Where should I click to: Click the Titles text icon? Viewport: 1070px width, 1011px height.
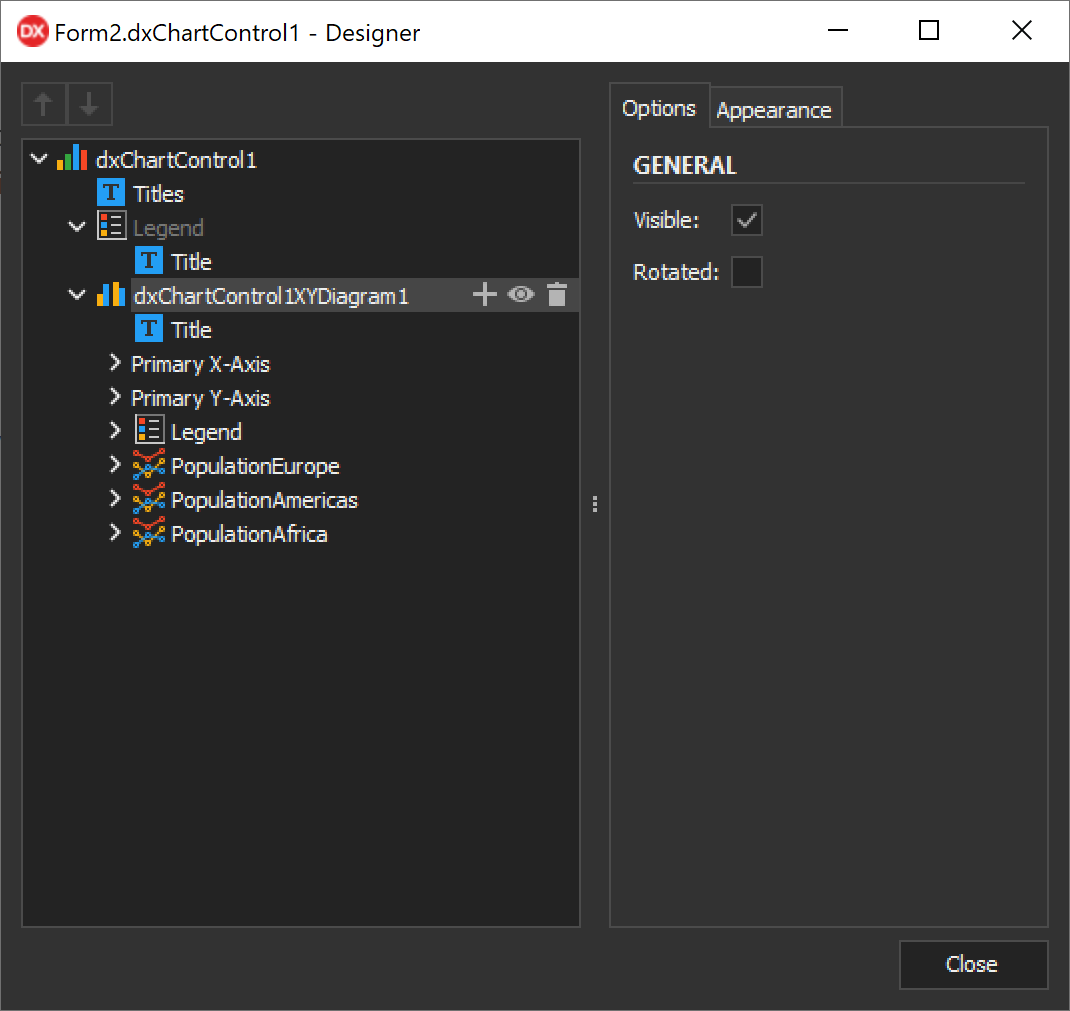pos(111,194)
